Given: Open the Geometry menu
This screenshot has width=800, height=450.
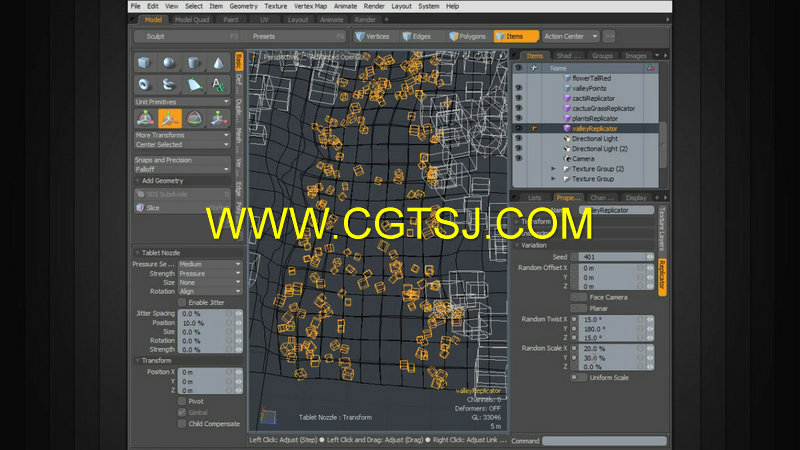Looking at the screenshot, I should [x=243, y=6].
